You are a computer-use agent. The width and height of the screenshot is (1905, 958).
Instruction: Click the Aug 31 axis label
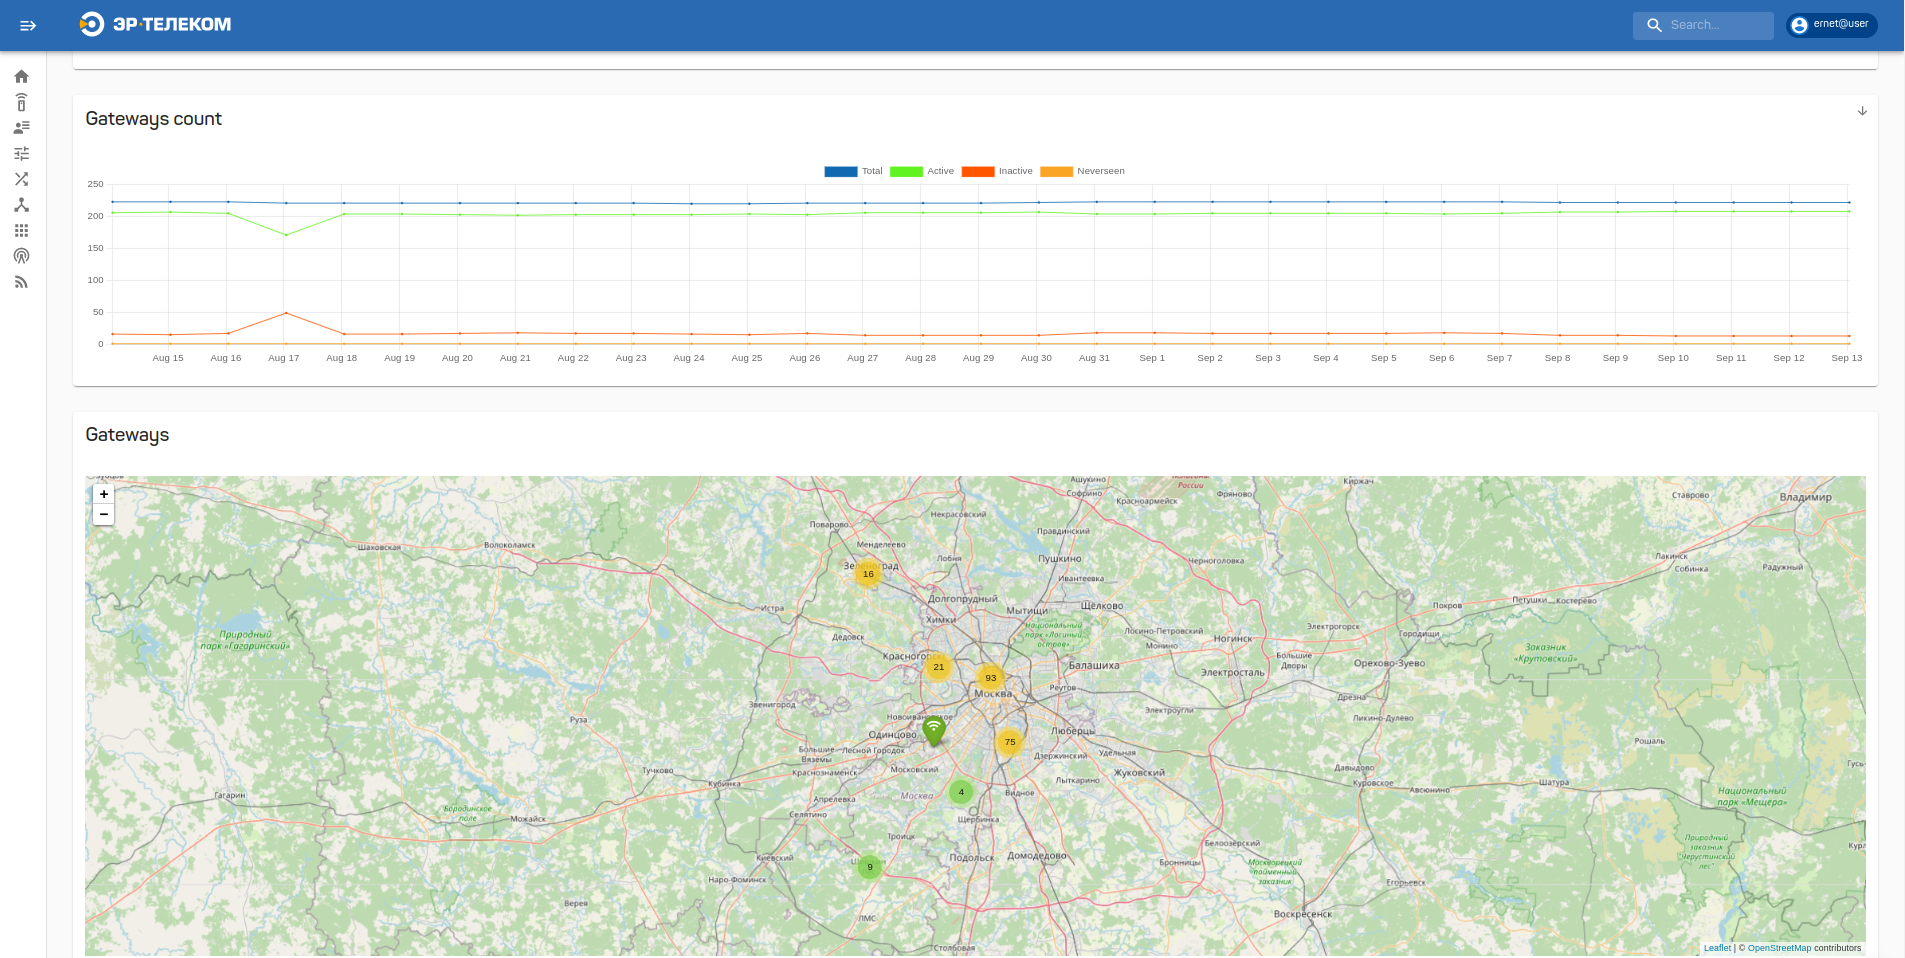pos(1094,358)
